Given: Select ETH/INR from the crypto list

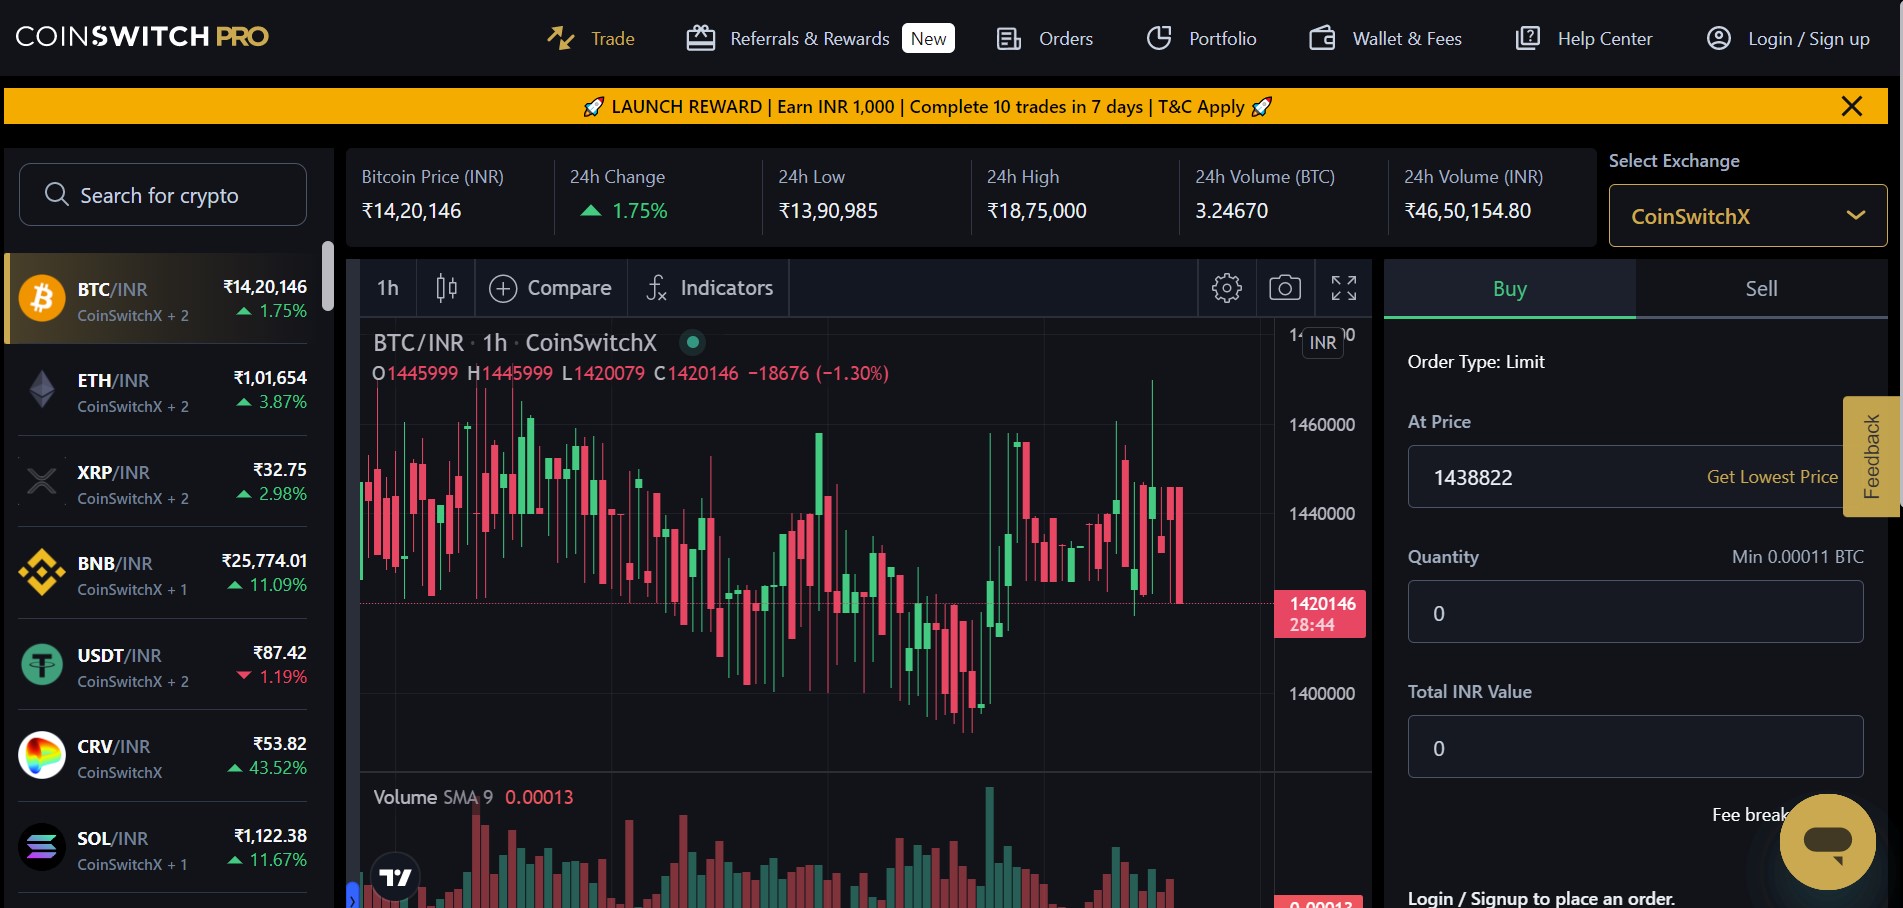Looking at the screenshot, I should tap(160, 392).
